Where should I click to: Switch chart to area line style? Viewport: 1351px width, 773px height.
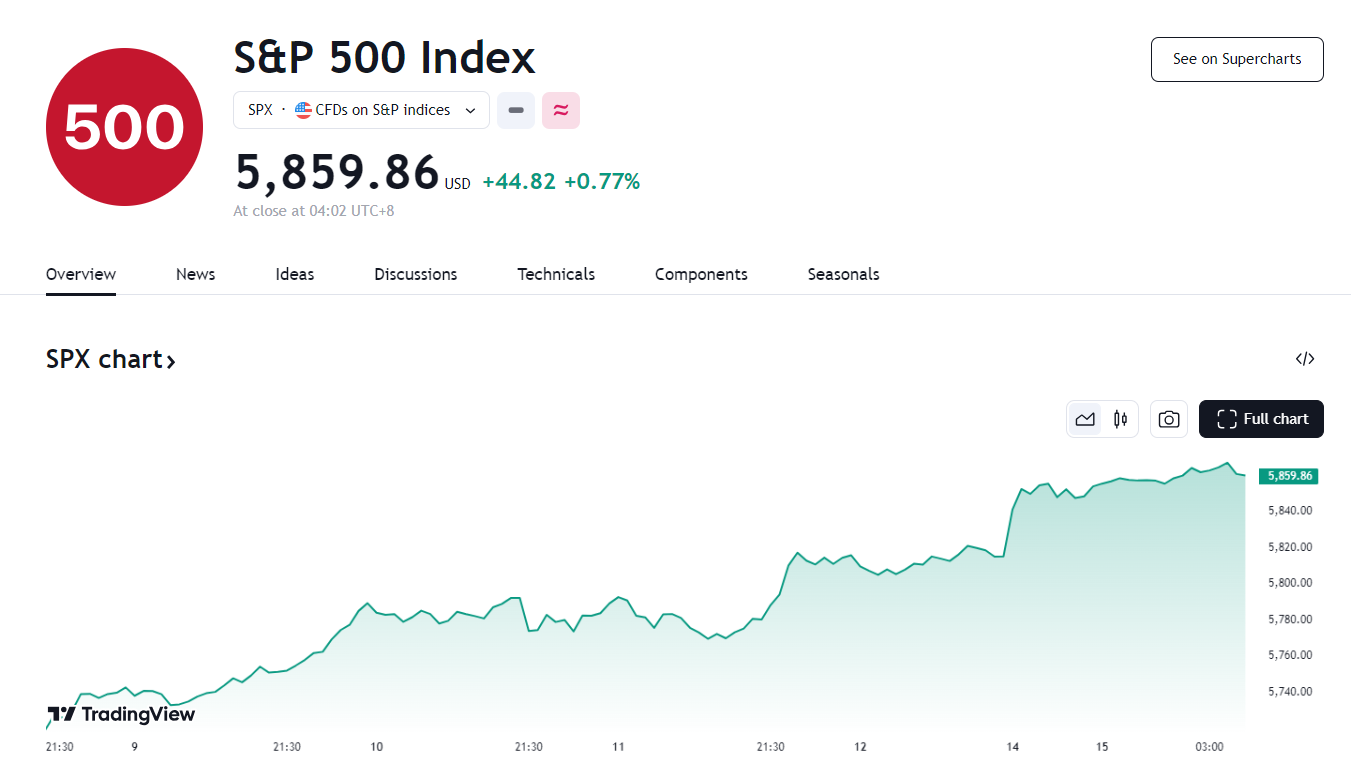1085,419
